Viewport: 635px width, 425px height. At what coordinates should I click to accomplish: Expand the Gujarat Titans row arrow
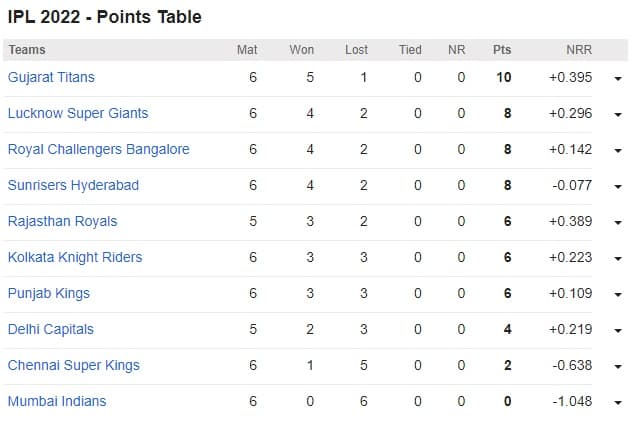point(618,79)
